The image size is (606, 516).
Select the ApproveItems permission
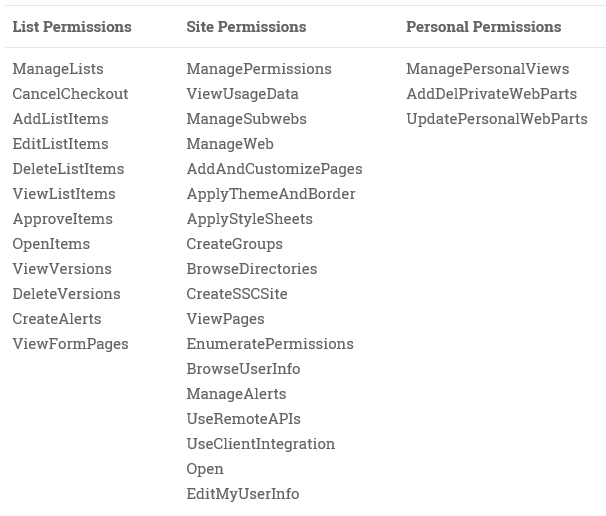(x=63, y=219)
